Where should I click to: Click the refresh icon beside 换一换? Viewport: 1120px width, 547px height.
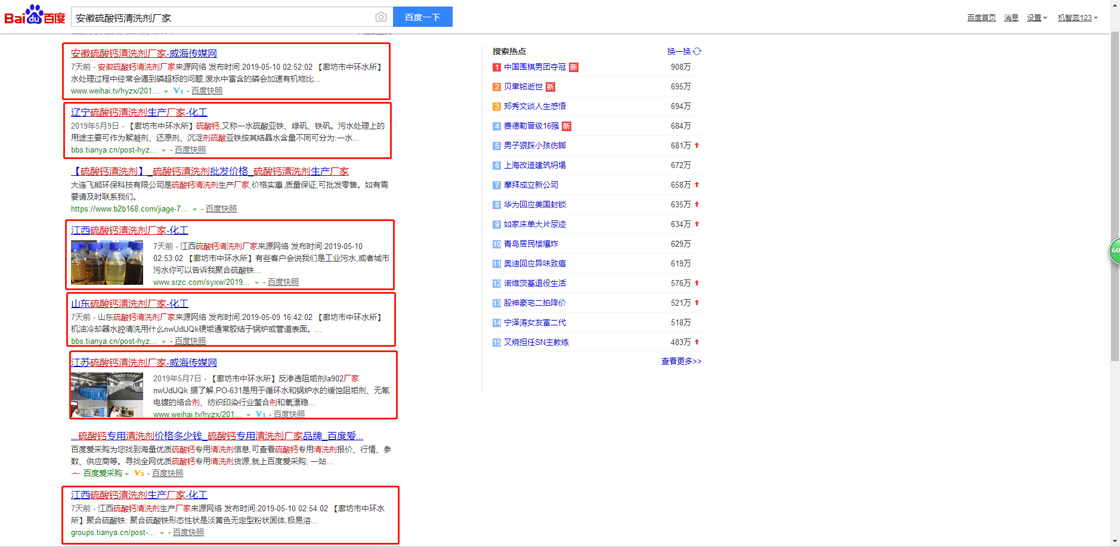coord(697,51)
